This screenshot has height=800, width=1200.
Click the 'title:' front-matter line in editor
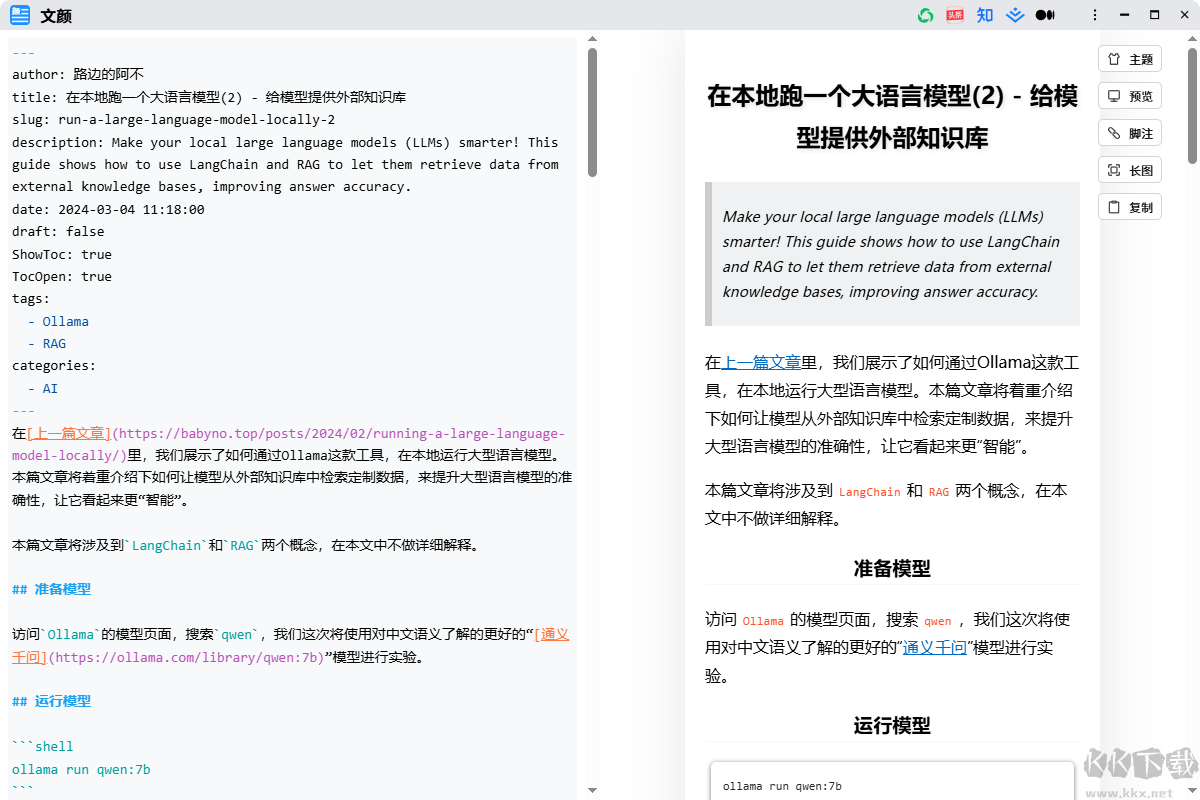pyautogui.click(x=209, y=97)
